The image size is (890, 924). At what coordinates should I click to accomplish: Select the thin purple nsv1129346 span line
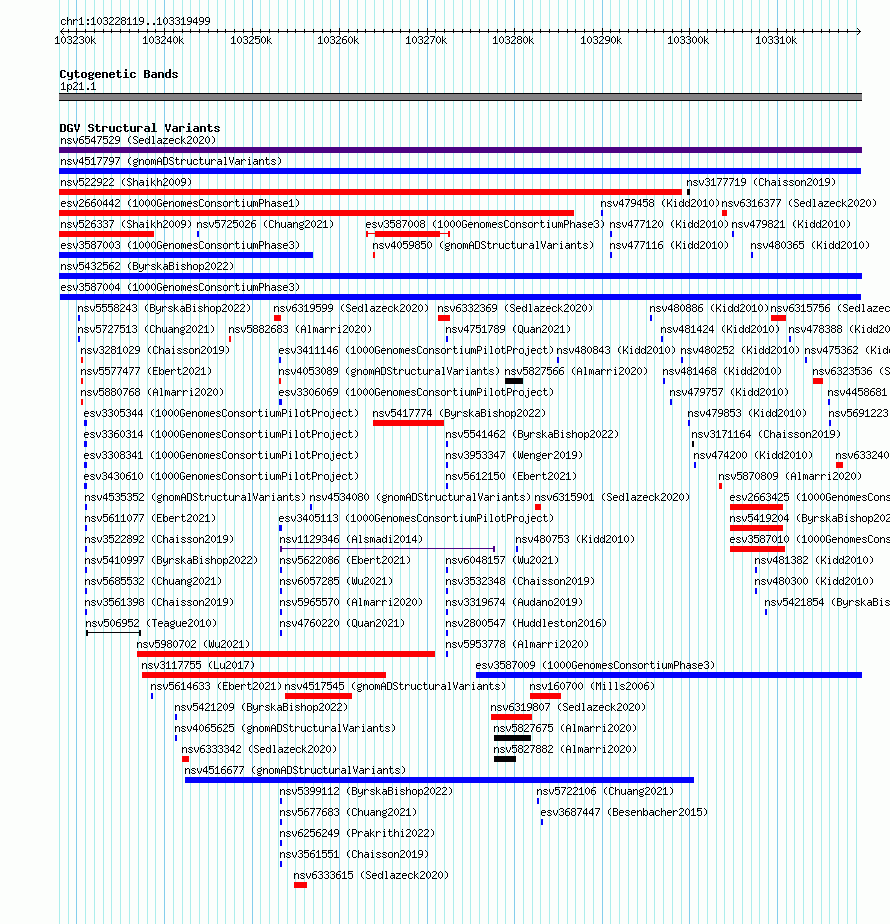point(387,549)
